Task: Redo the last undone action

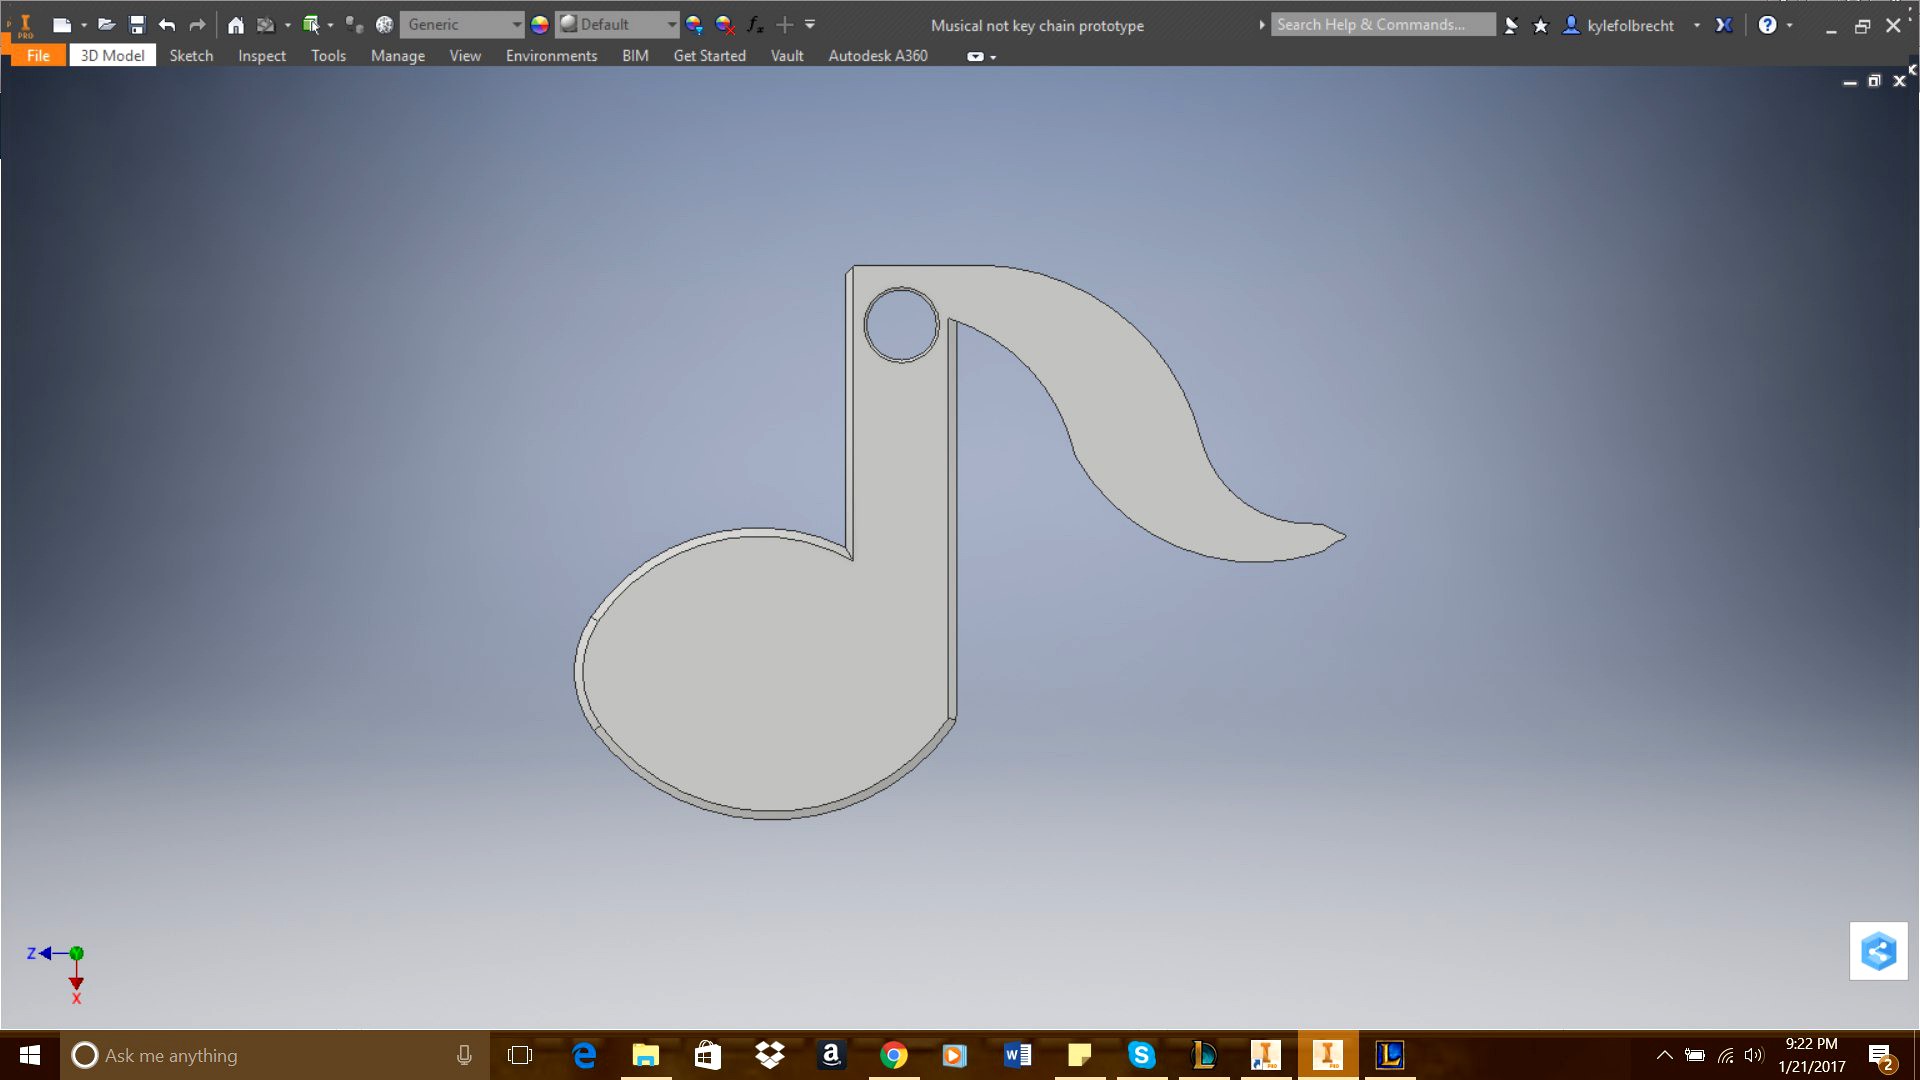Action: coord(198,24)
